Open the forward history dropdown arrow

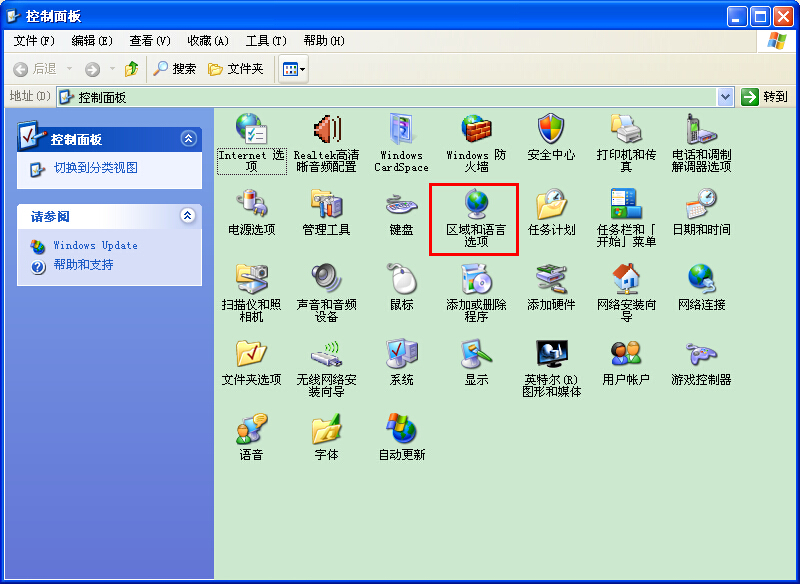(x=112, y=69)
